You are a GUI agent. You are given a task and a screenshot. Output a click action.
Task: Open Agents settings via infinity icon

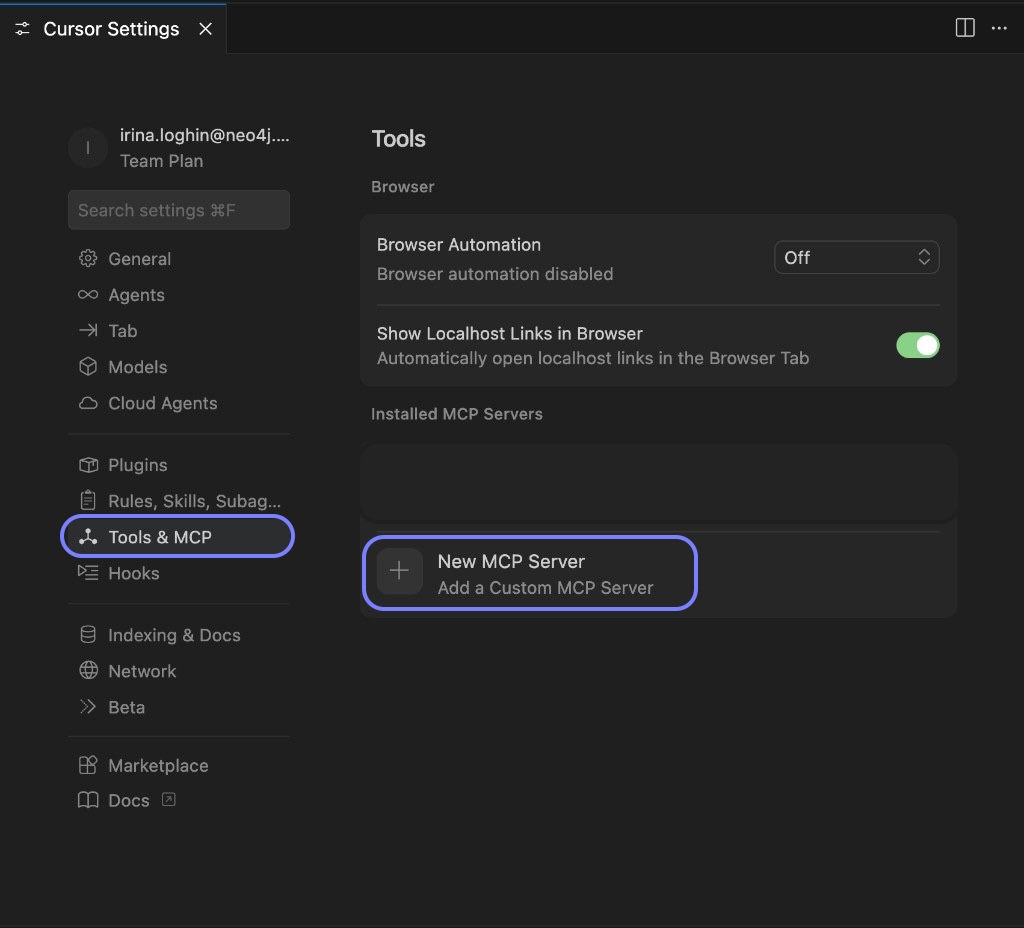coord(88,294)
